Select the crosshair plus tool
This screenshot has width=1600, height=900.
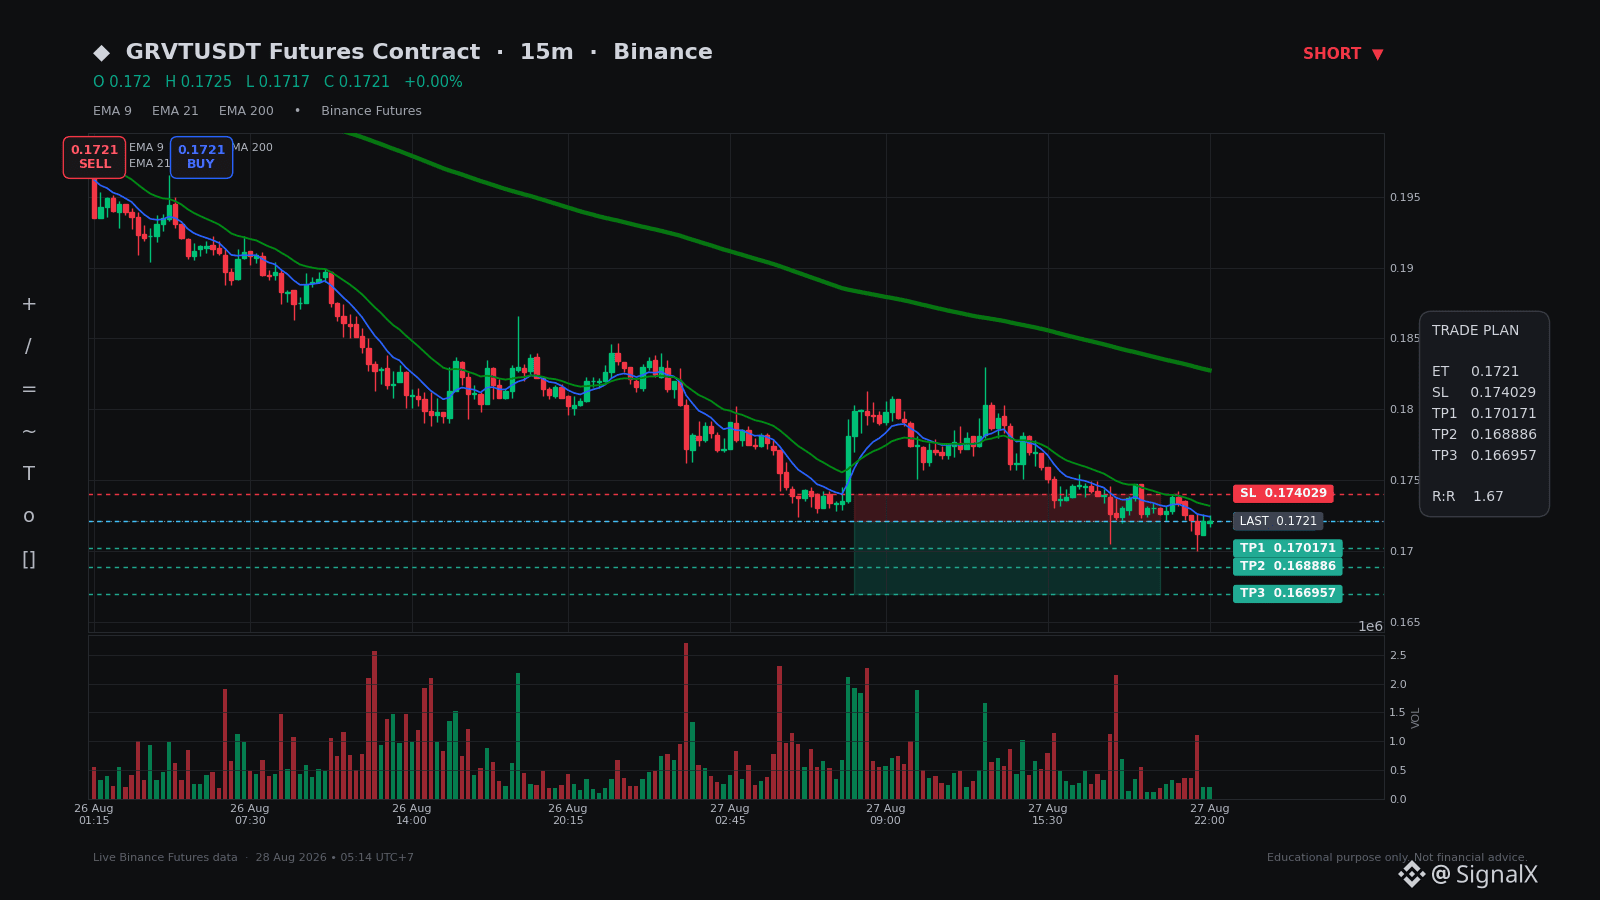29,304
